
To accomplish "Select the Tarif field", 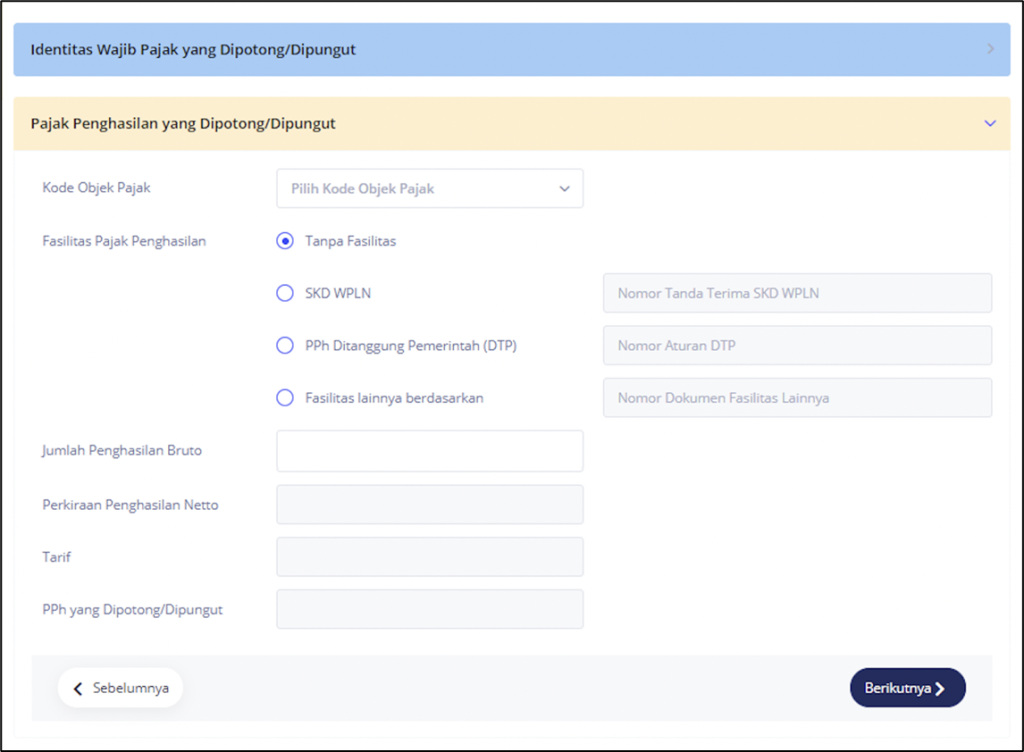I will [429, 557].
